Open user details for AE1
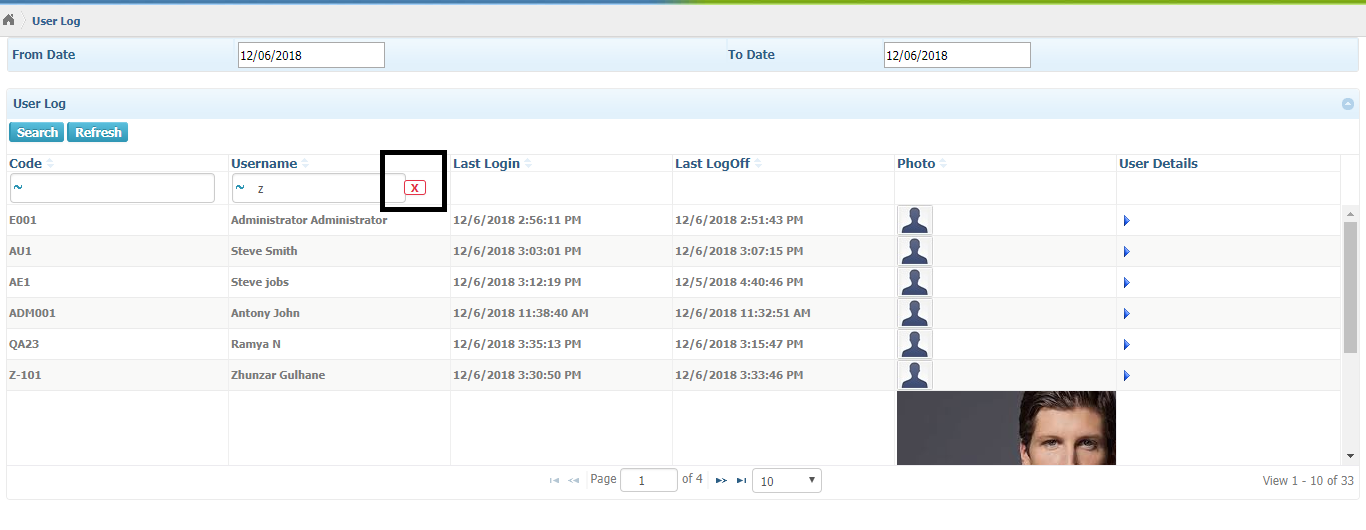Viewport: 1366px width, 530px height. (x=1127, y=282)
